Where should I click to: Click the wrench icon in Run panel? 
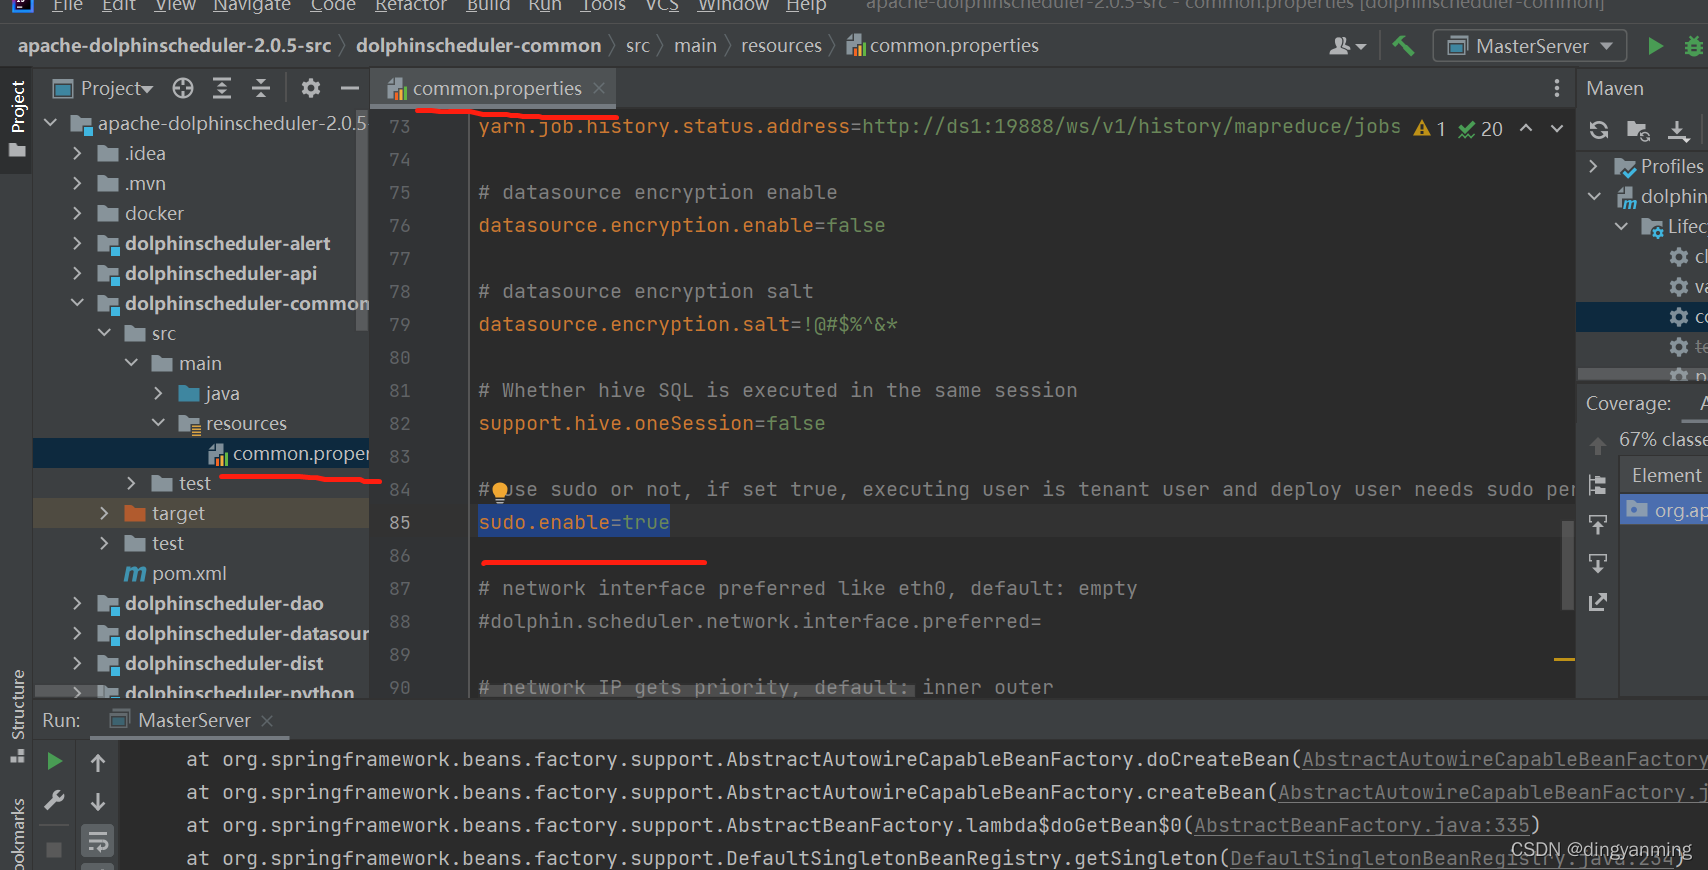point(54,801)
